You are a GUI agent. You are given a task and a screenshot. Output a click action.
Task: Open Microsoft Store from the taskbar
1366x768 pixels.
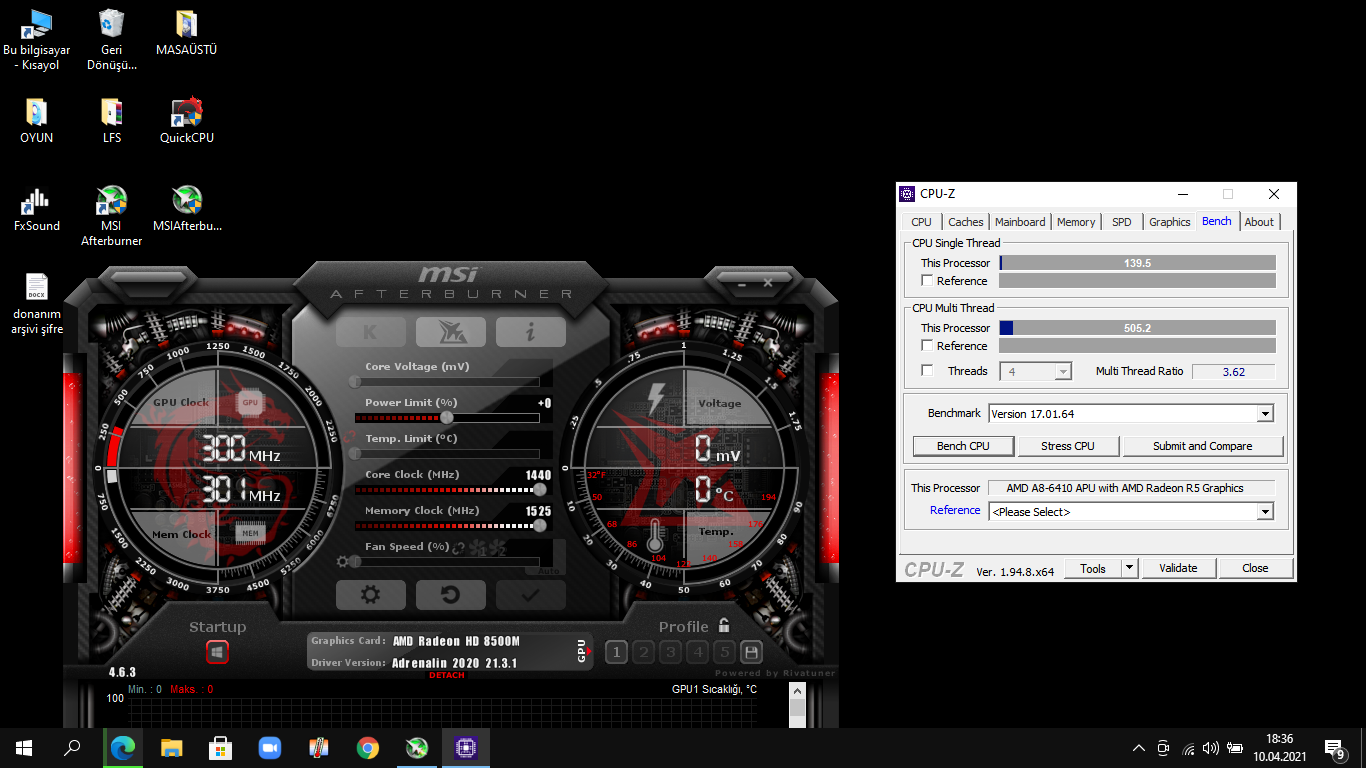[x=221, y=747]
